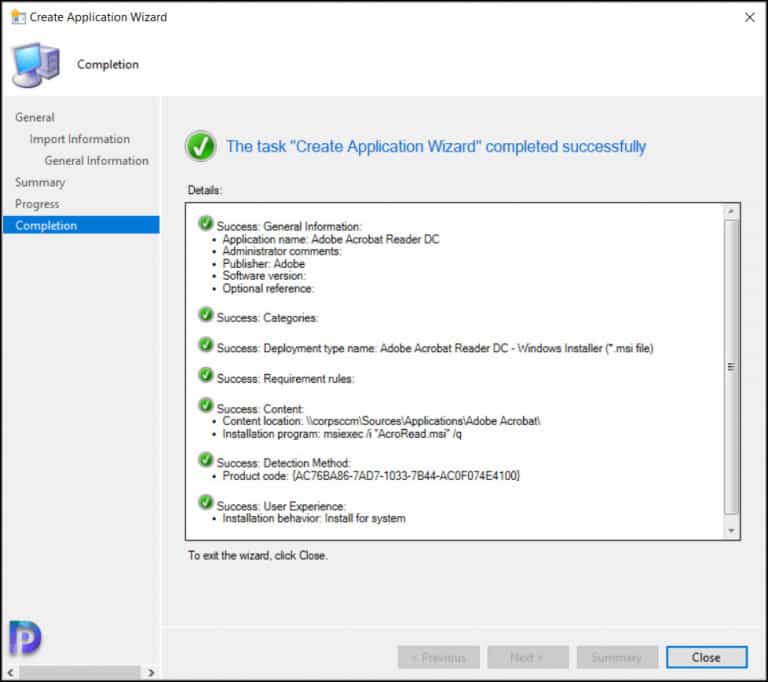This screenshot has width=768, height=682.
Task: Click the green check beside General Information
Action: coord(206,223)
